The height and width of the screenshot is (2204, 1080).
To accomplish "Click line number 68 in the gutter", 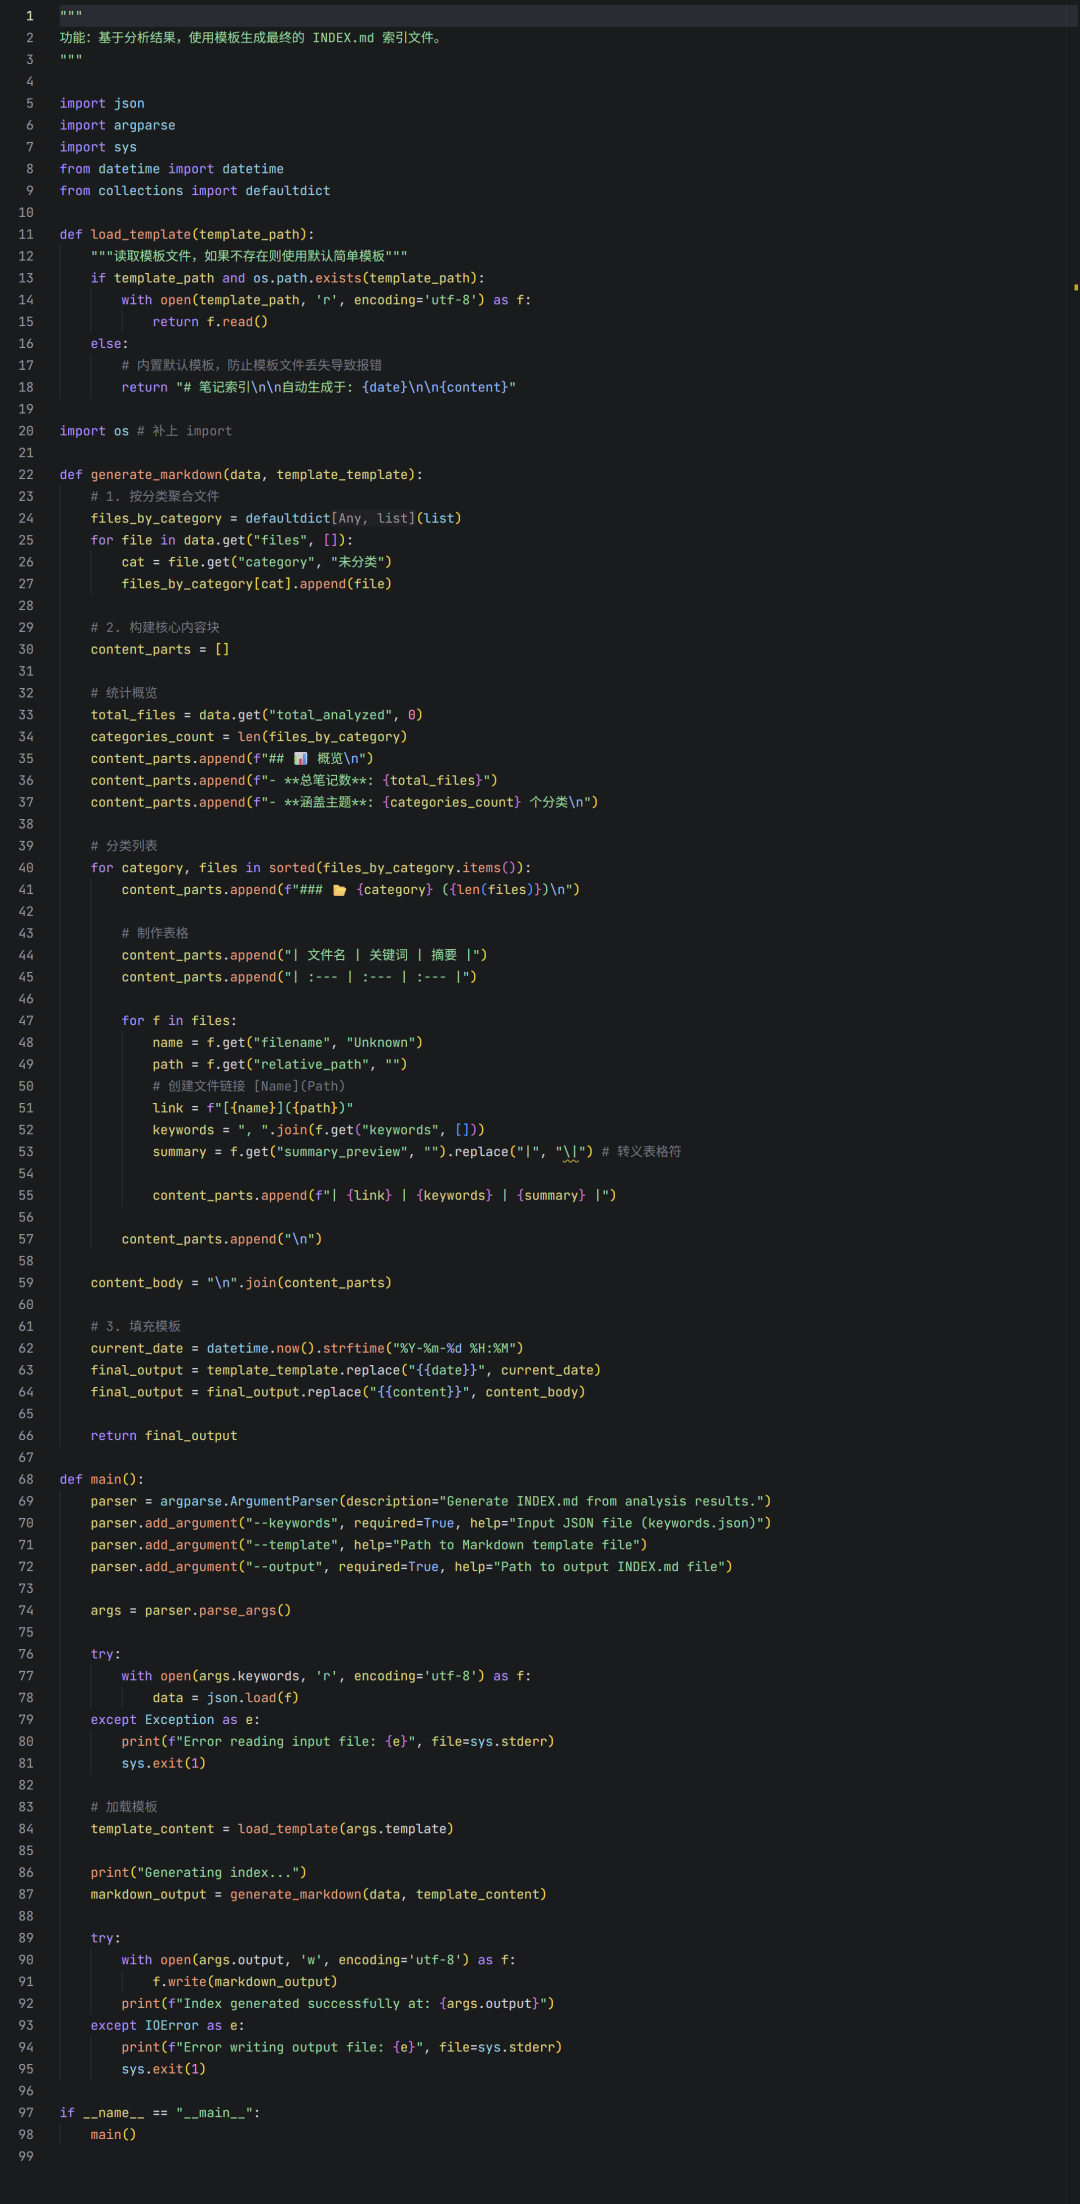I will 26,1479.
